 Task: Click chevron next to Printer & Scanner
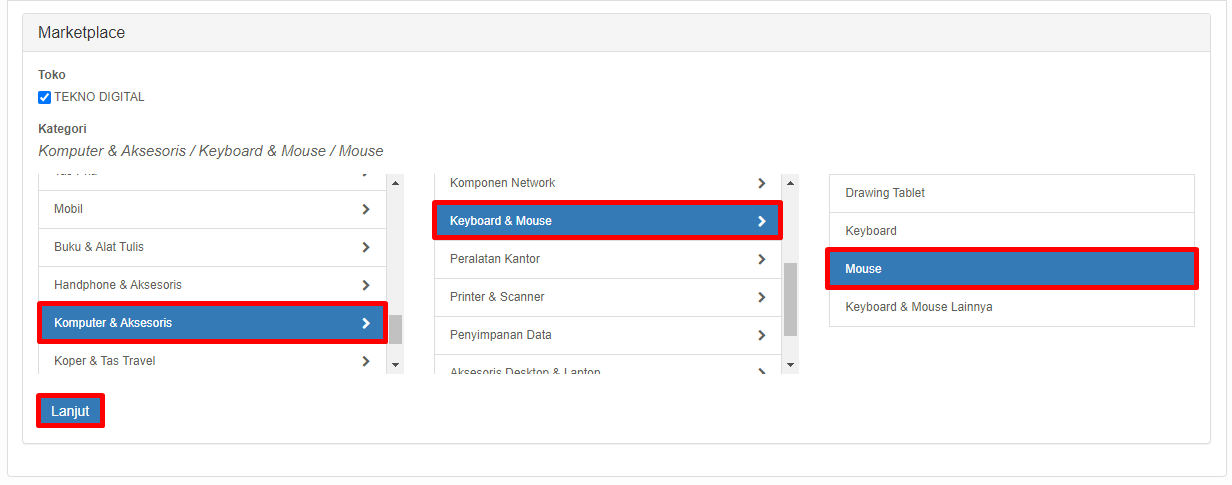tap(762, 297)
